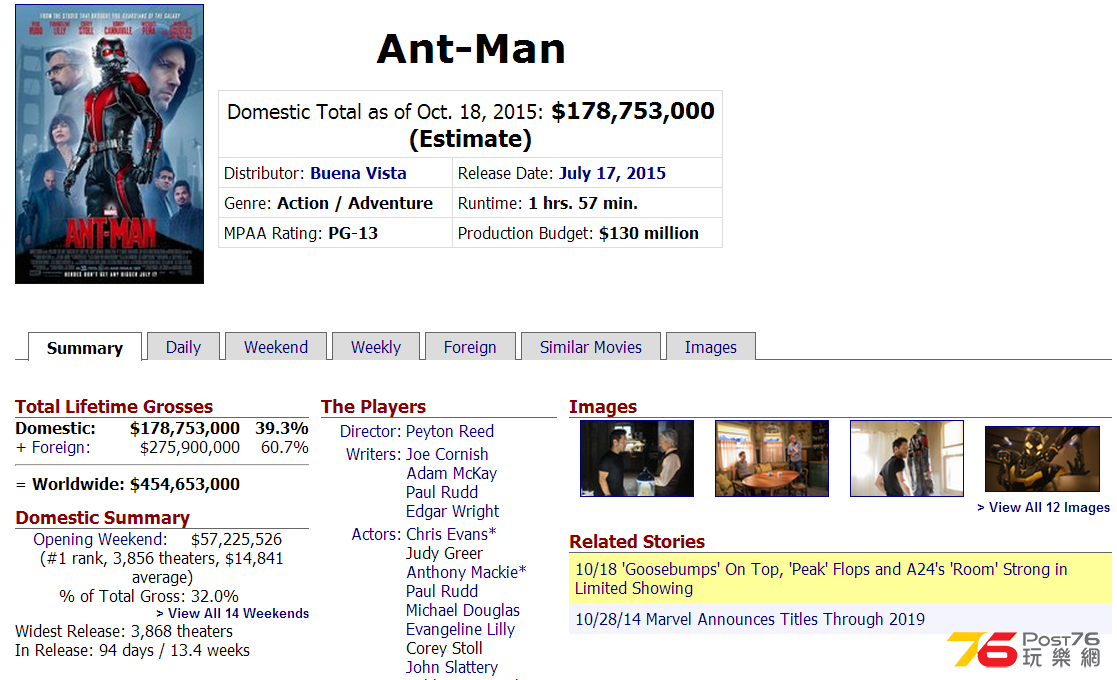1117x680 pixels.
Task: Open the July 17, 2015 release date link
Action: pos(613,173)
